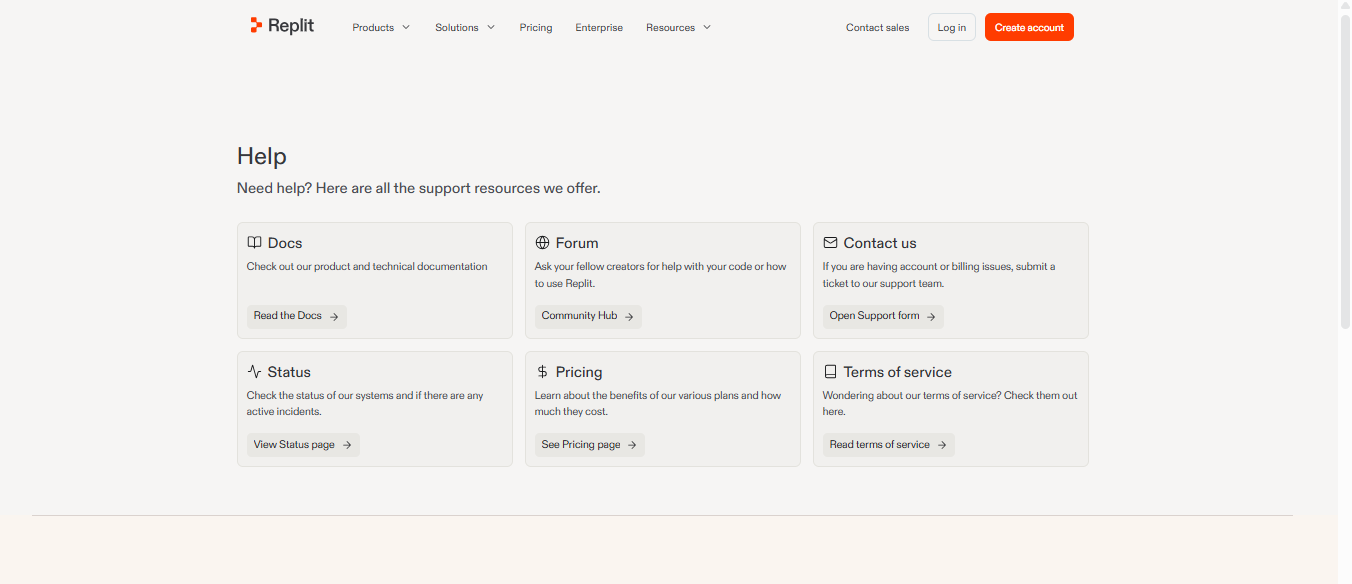Click the Replit logo icon
1352x584 pixels.
tap(256, 26)
